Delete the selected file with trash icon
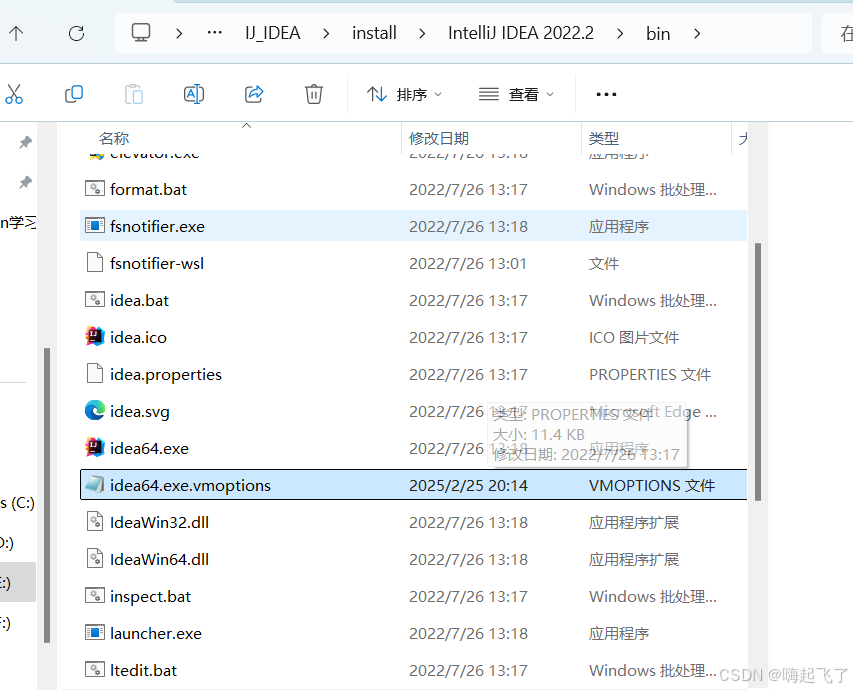The height and width of the screenshot is (690, 853). 313,94
